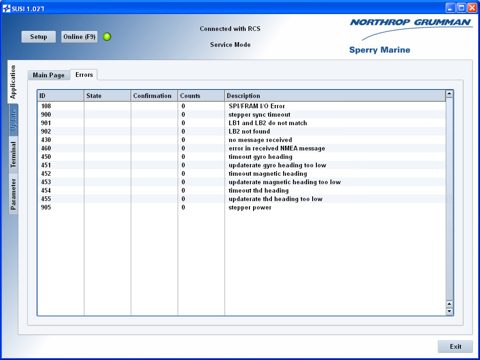Click the green connection status indicator
This screenshot has height=360, width=480.
[107, 37]
